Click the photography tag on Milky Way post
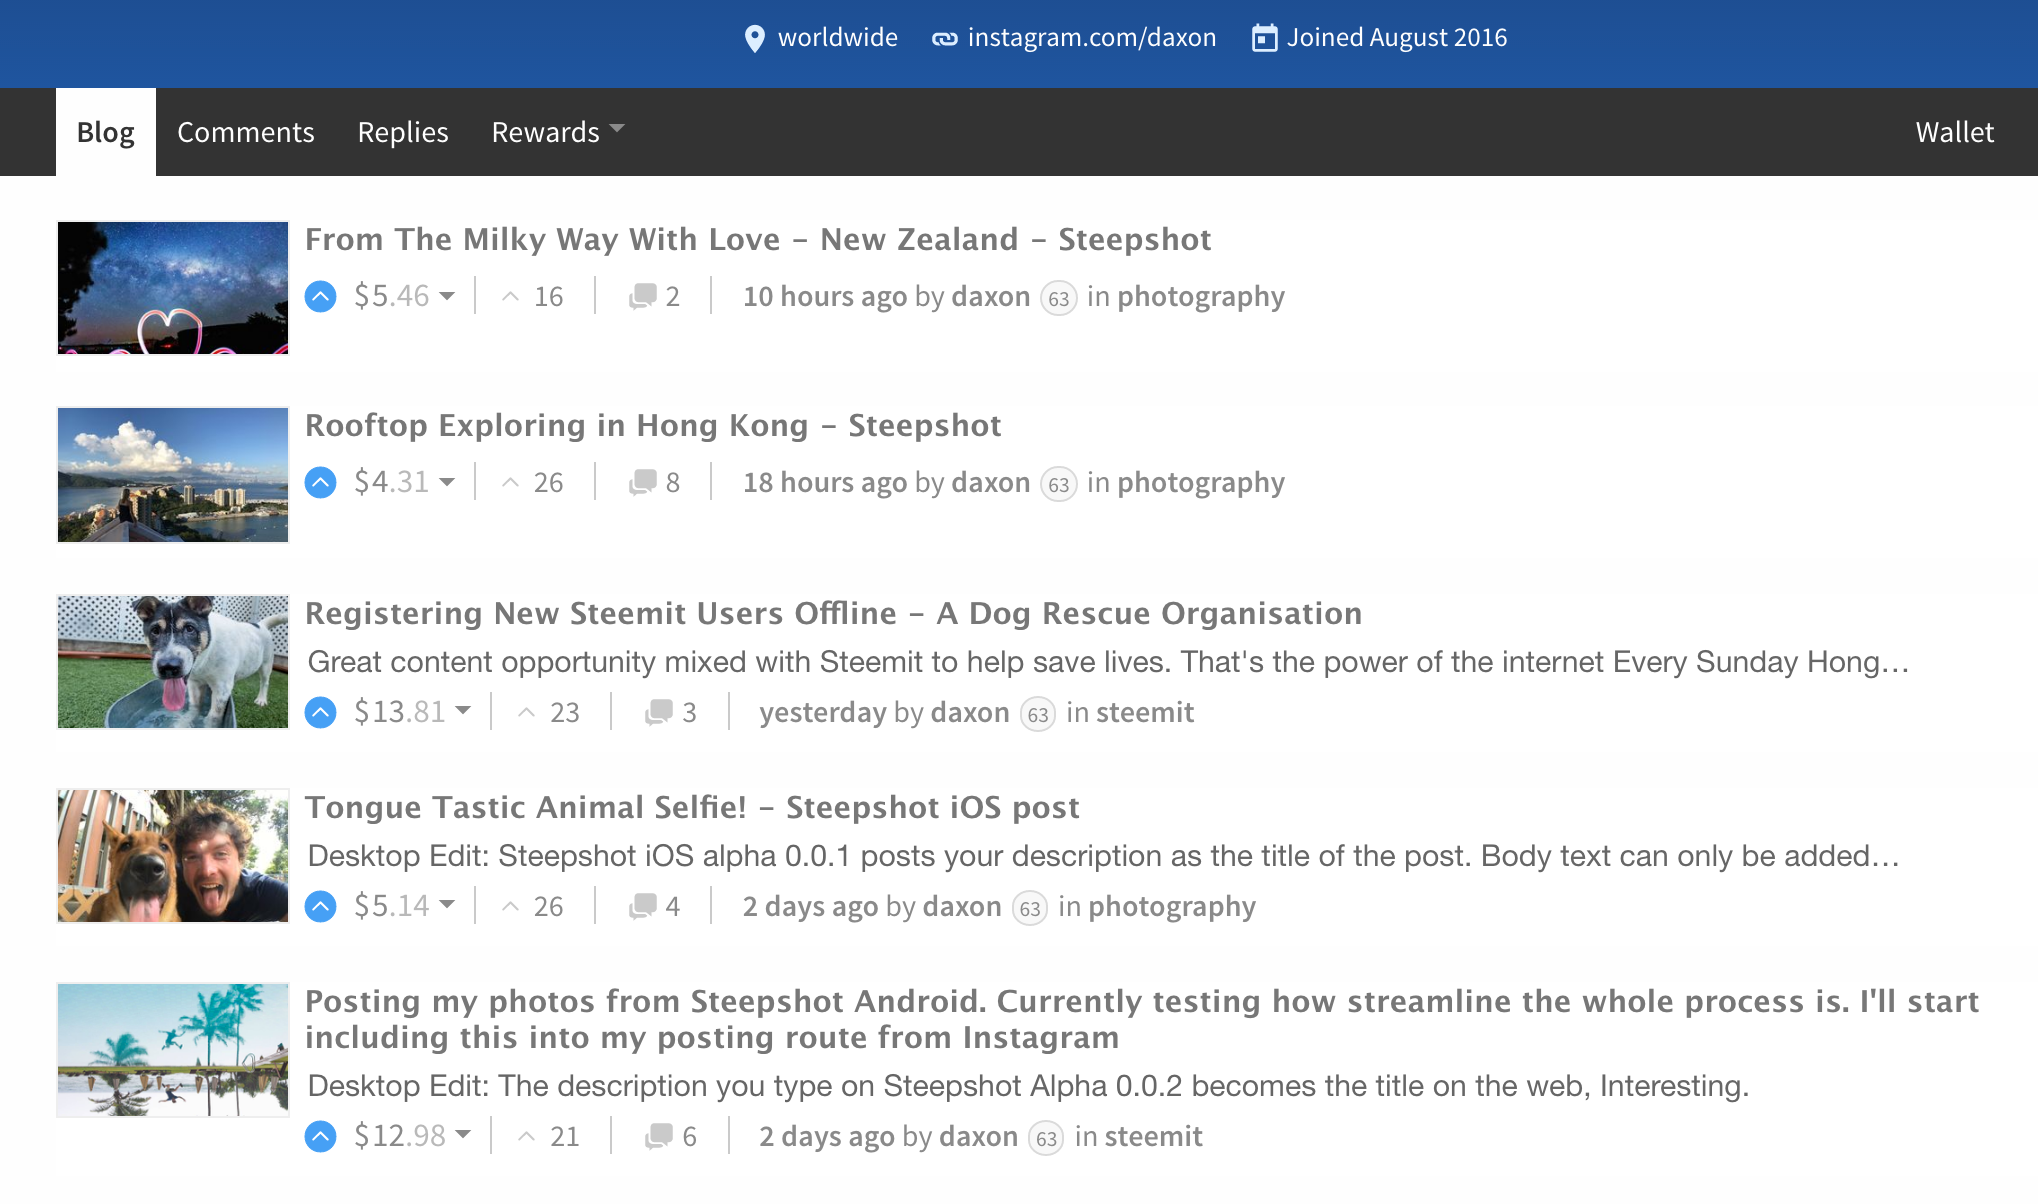The image size is (2038, 1204). pyautogui.click(x=1201, y=297)
